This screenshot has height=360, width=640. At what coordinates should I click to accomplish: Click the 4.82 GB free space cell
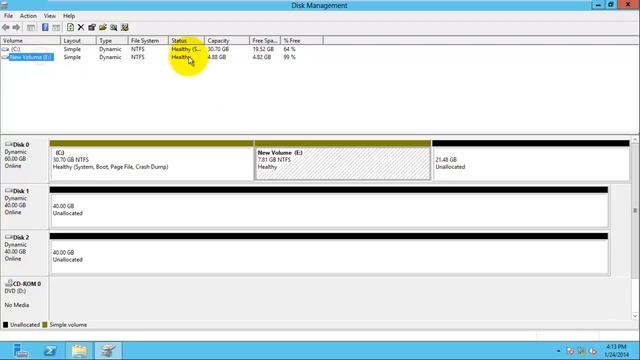(262, 57)
